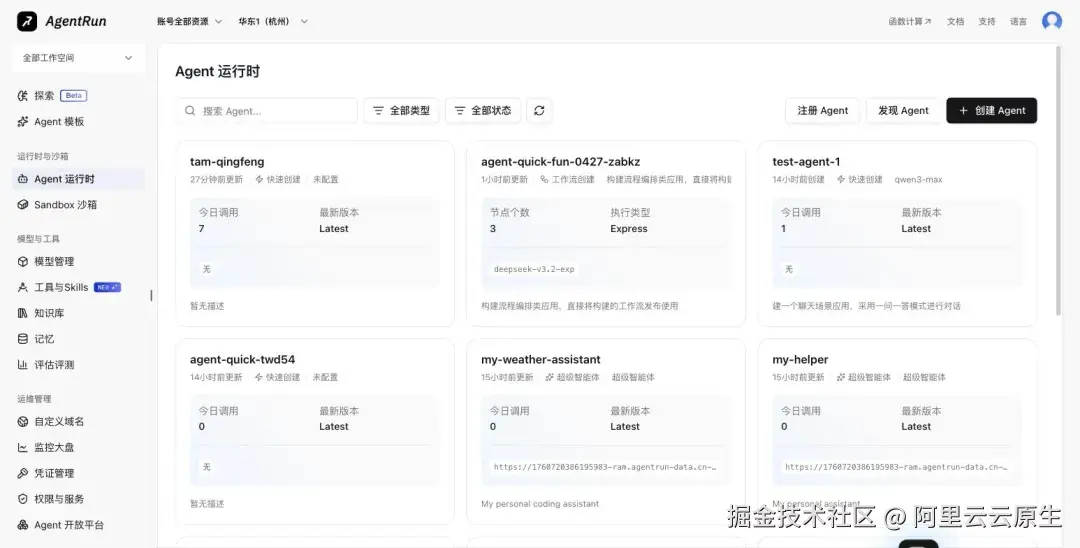Click the 评估评测 chart icon
This screenshot has width=1080, height=548.
[x=23, y=365]
